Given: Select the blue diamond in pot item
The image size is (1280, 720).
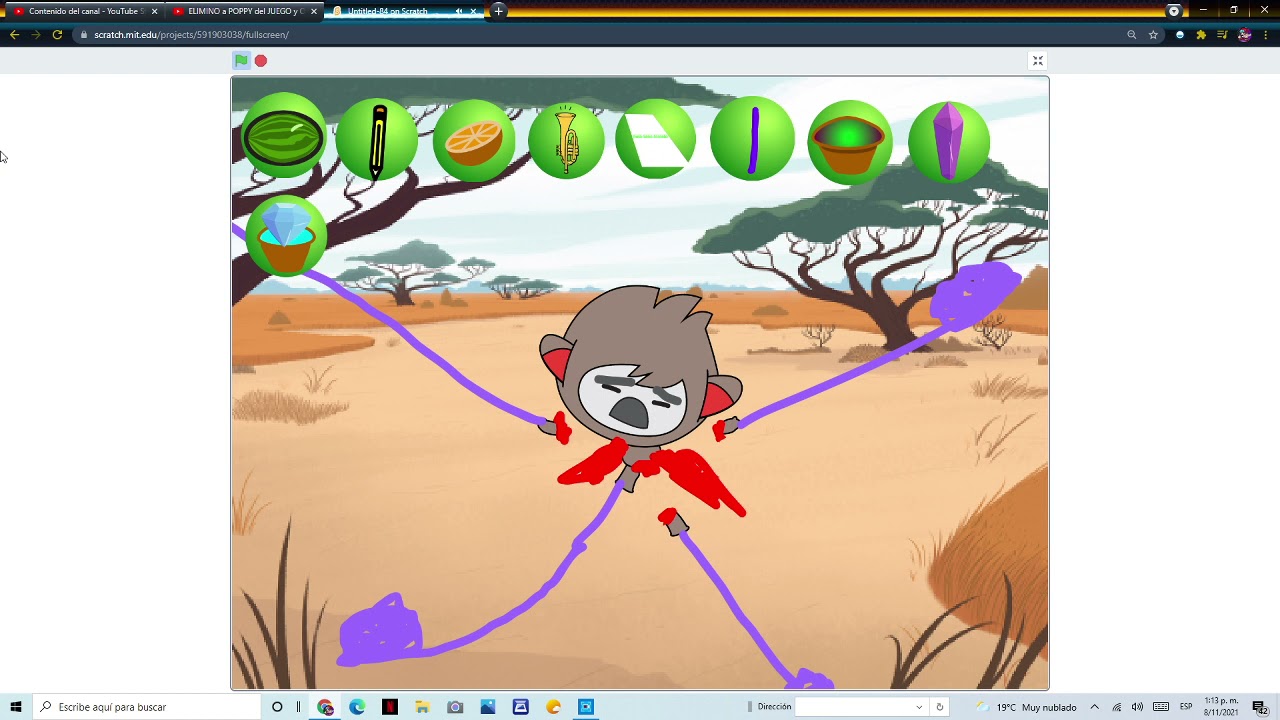Looking at the screenshot, I should point(286,236).
